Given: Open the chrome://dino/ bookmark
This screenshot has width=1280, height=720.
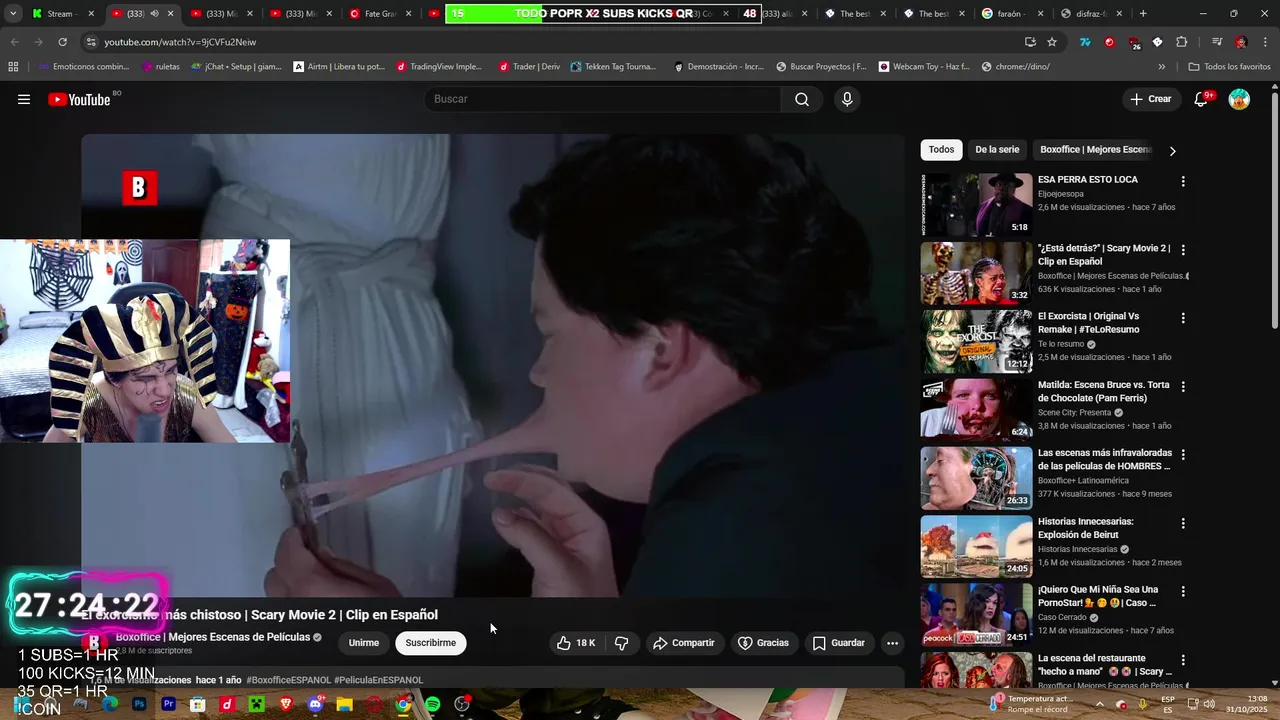Looking at the screenshot, I should pos(1015,66).
